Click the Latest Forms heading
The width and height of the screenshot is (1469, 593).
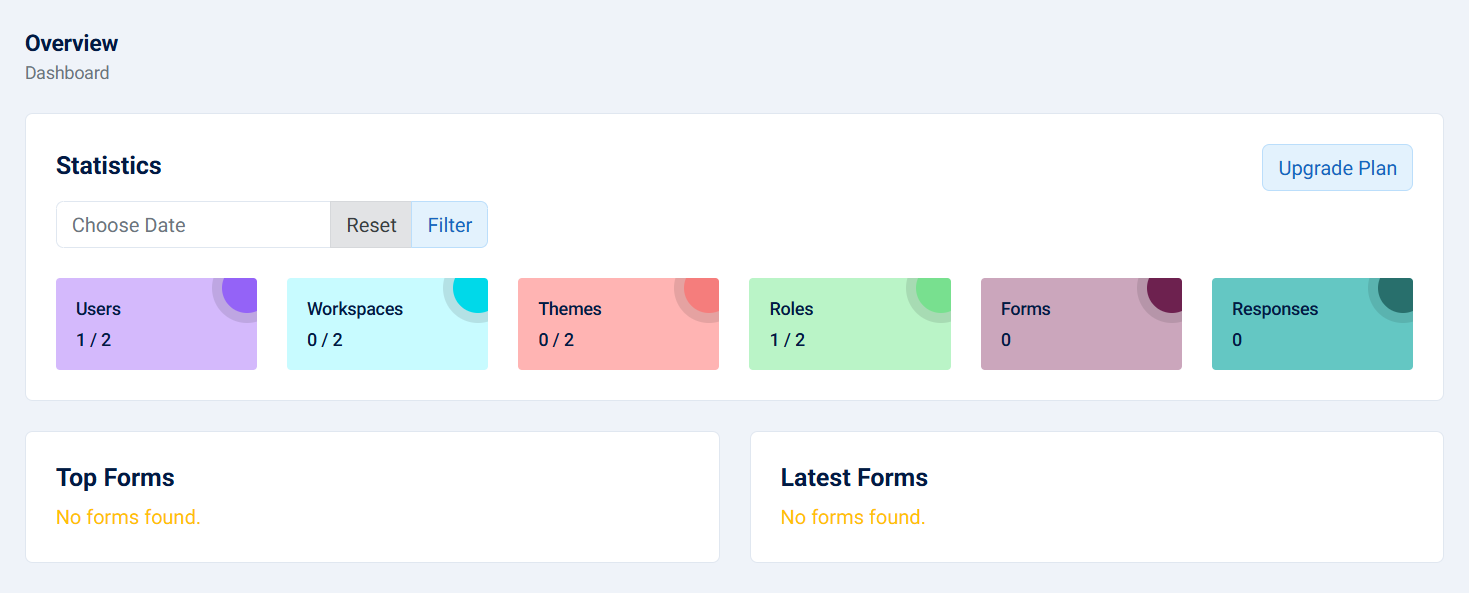[854, 478]
